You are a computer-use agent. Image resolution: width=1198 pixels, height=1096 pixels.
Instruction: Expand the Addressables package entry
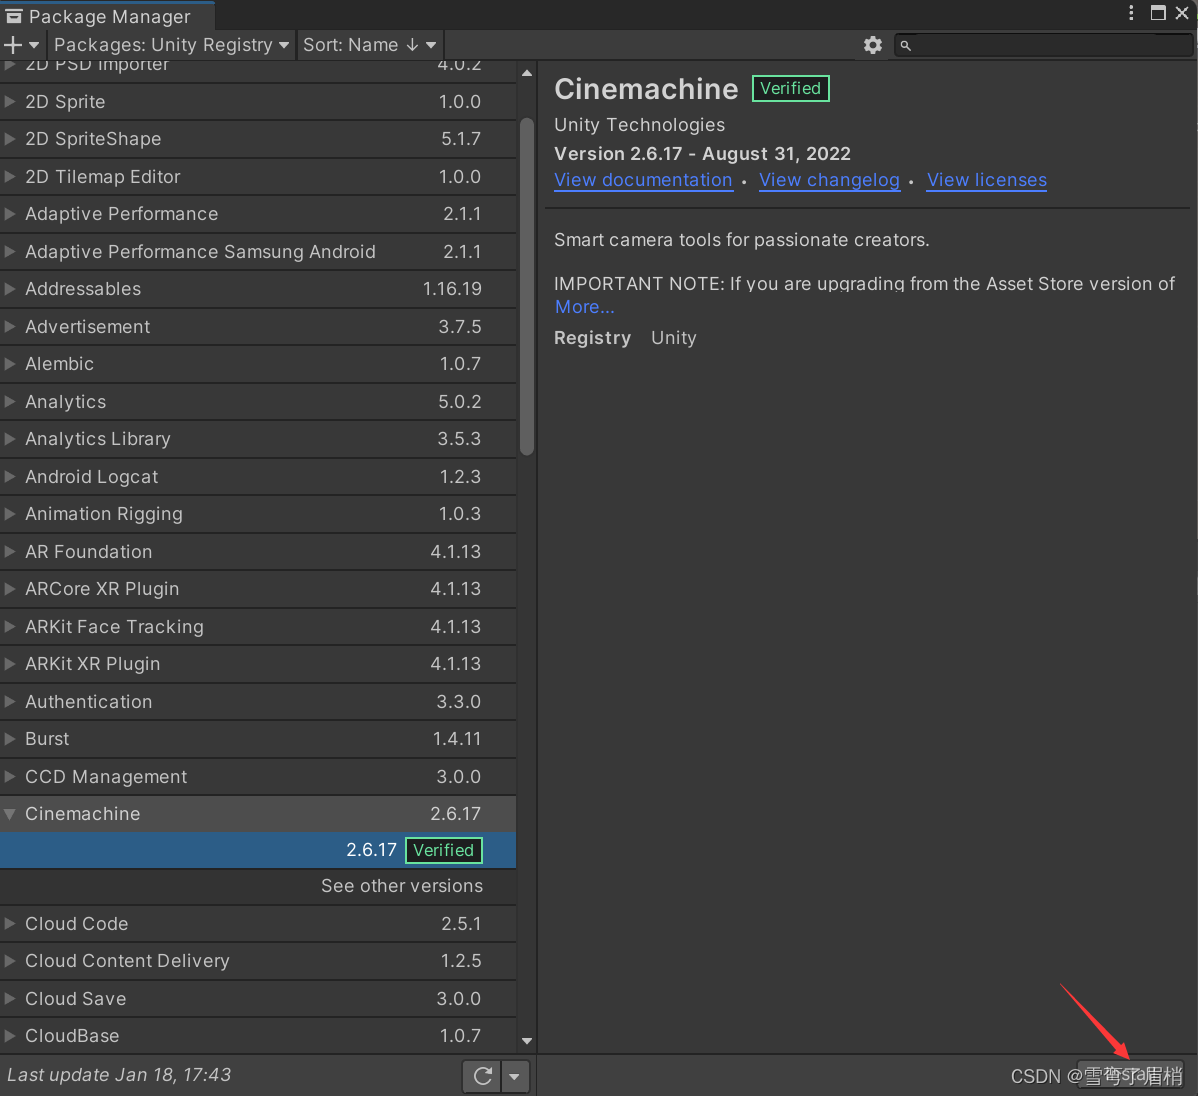point(10,289)
